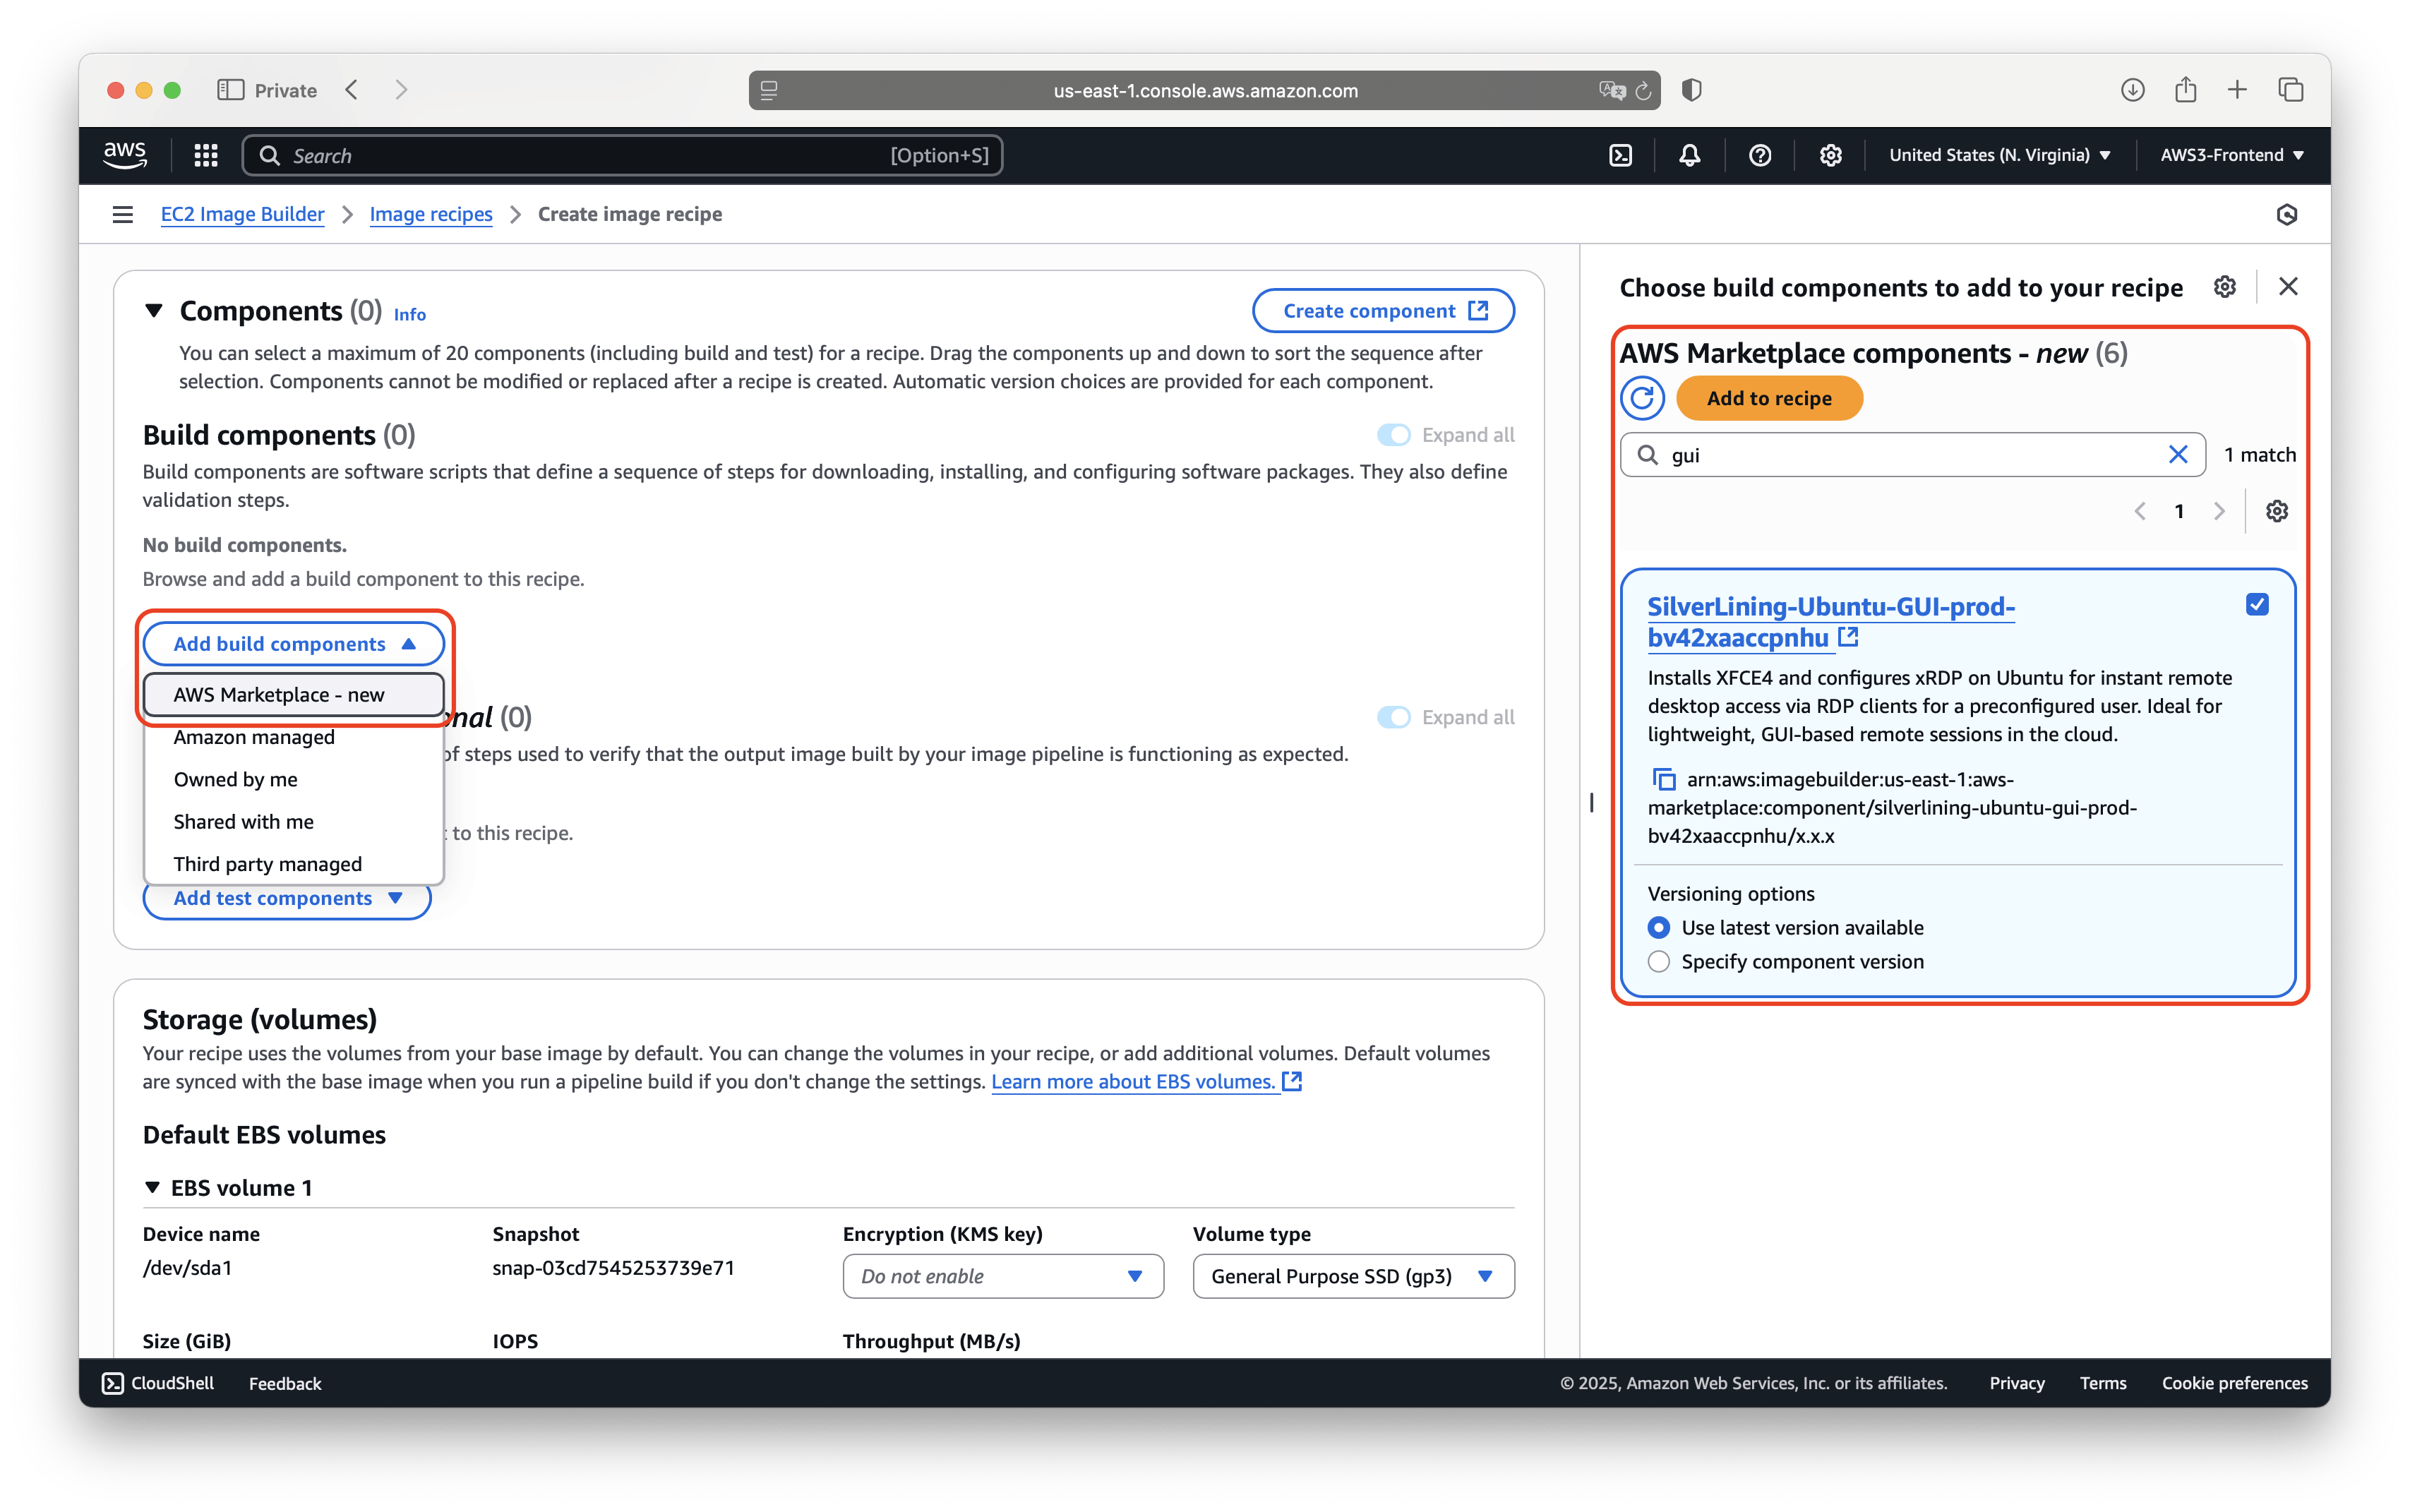Image resolution: width=2410 pixels, height=1512 pixels.
Task: Open the AWS services grid menu
Action: point(206,155)
